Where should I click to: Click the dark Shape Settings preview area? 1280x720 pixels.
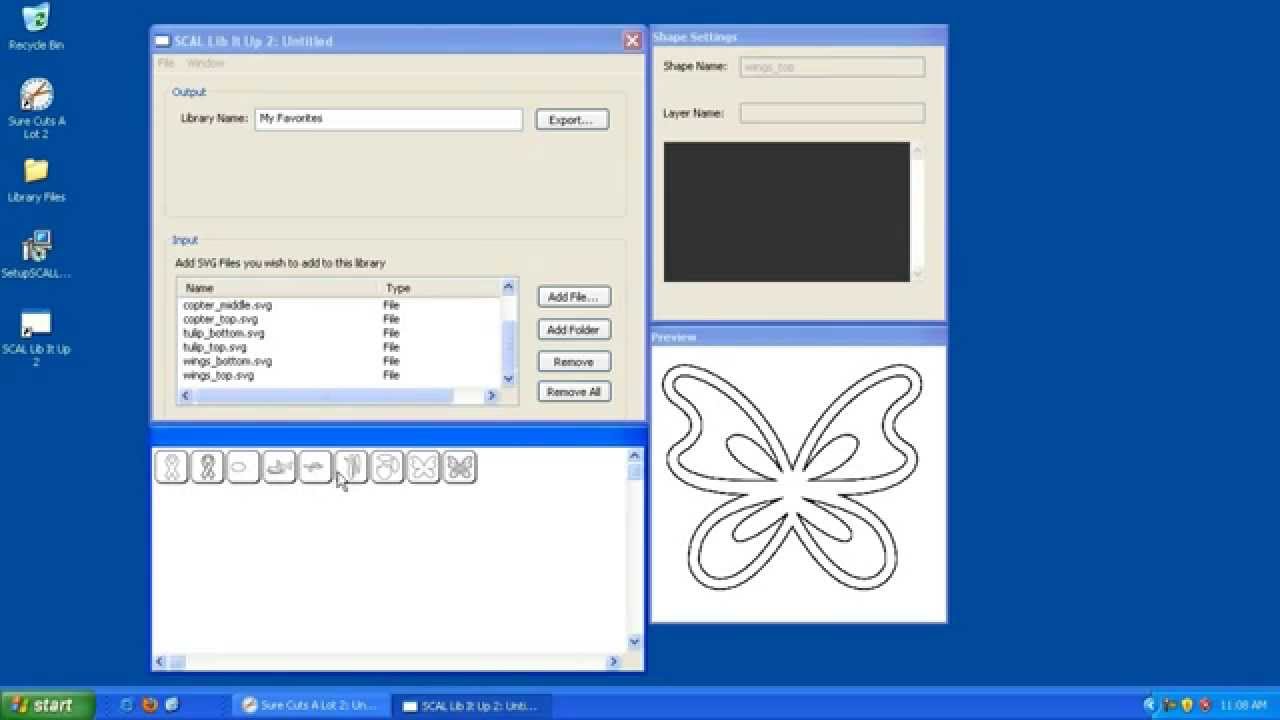(x=787, y=212)
